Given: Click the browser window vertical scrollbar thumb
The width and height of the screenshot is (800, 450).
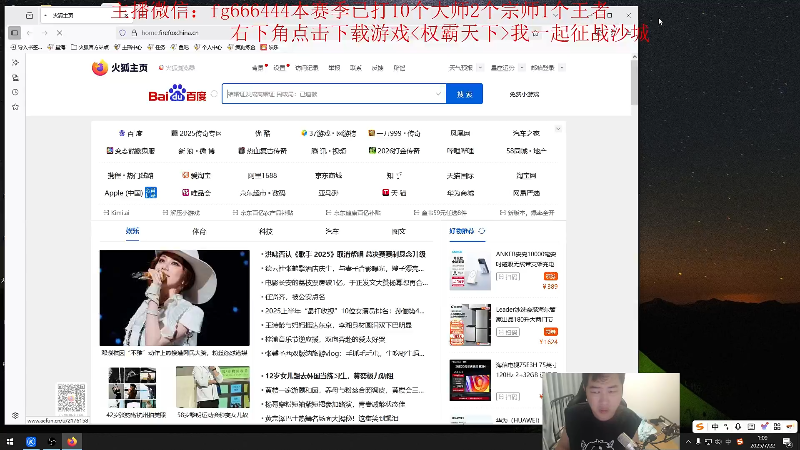Looking at the screenshot, I should 634,82.
